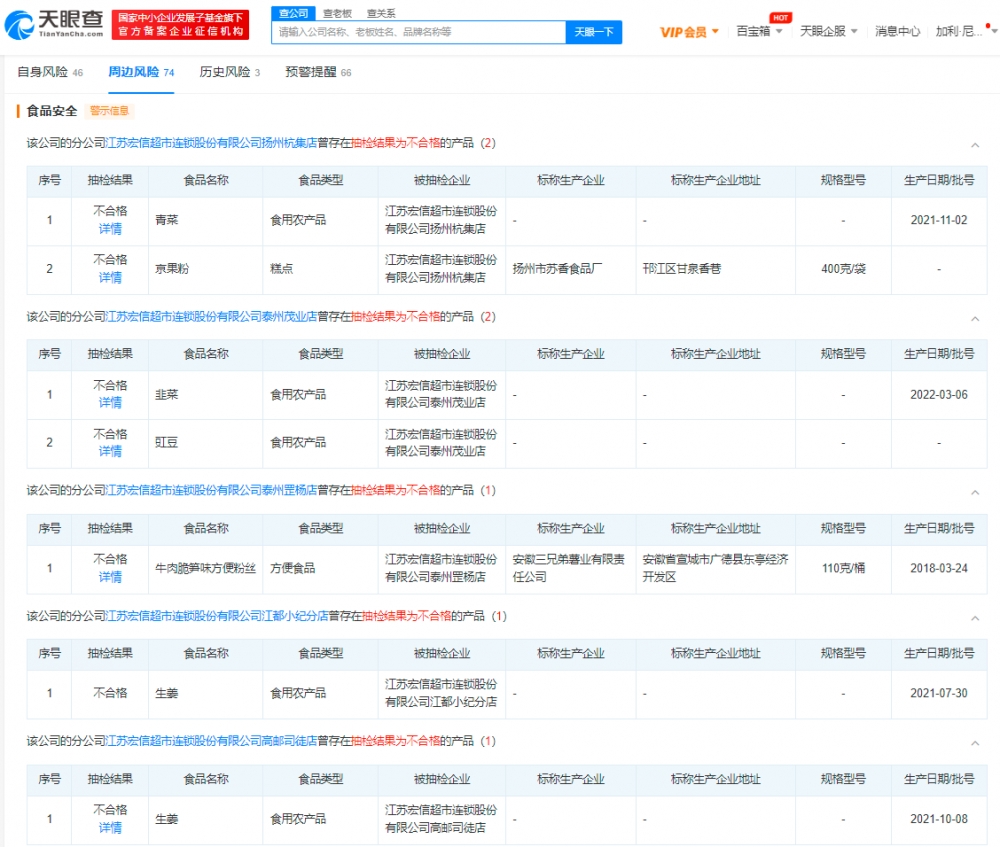
Task: Select the 查关系 search tab
Action: coord(381,13)
